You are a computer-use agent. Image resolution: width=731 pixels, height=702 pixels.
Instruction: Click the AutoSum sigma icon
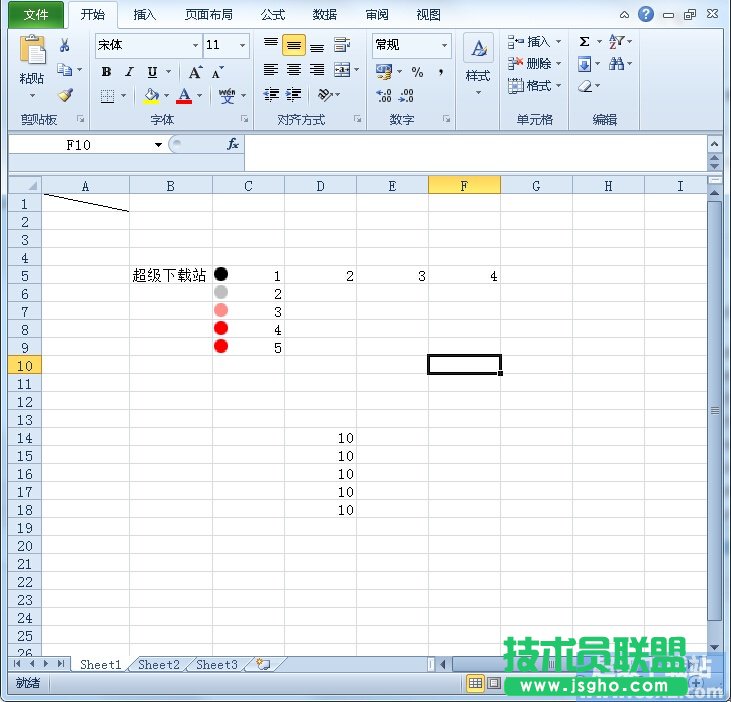click(584, 42)
